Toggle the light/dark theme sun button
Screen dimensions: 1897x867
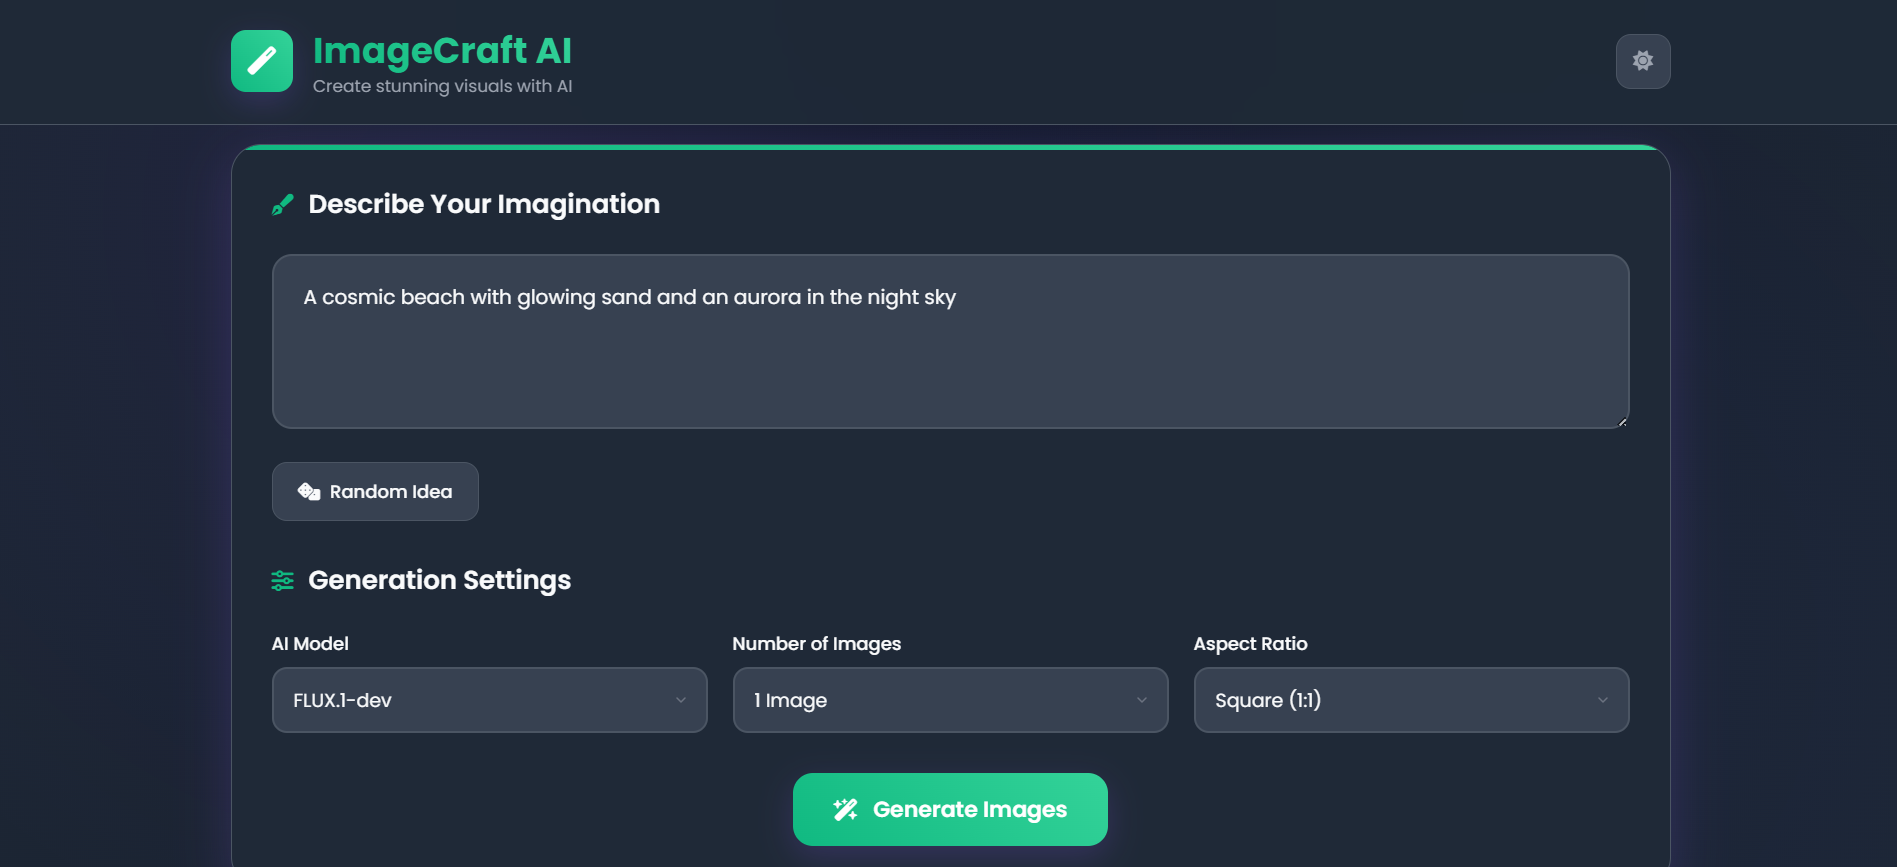[x=1642, y=61]
